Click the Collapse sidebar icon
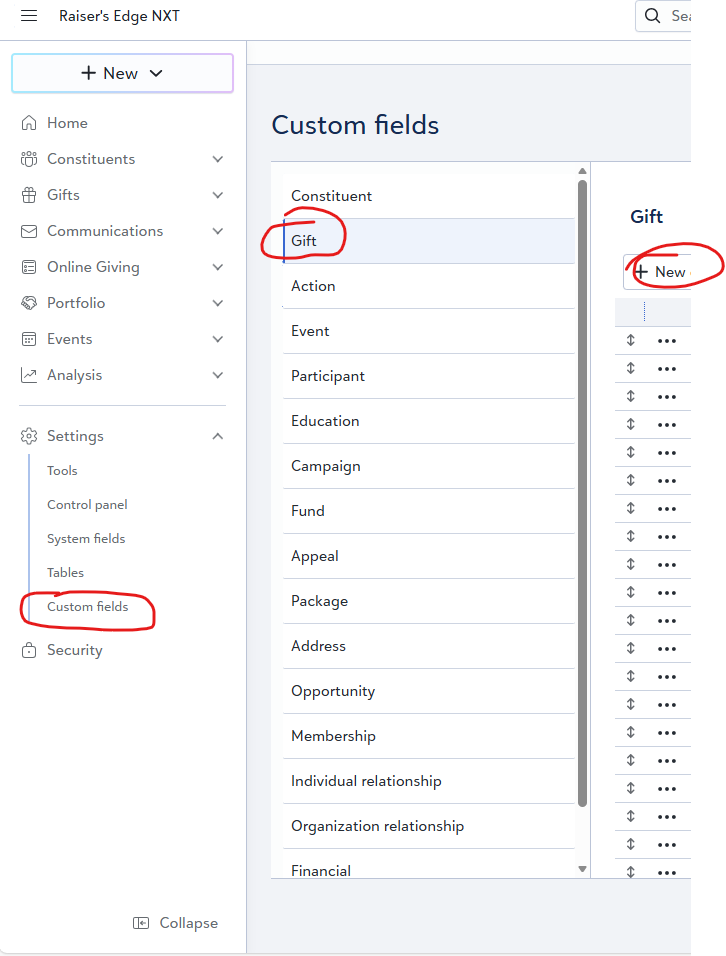726x956 pixels. click(x=141, y=923)
